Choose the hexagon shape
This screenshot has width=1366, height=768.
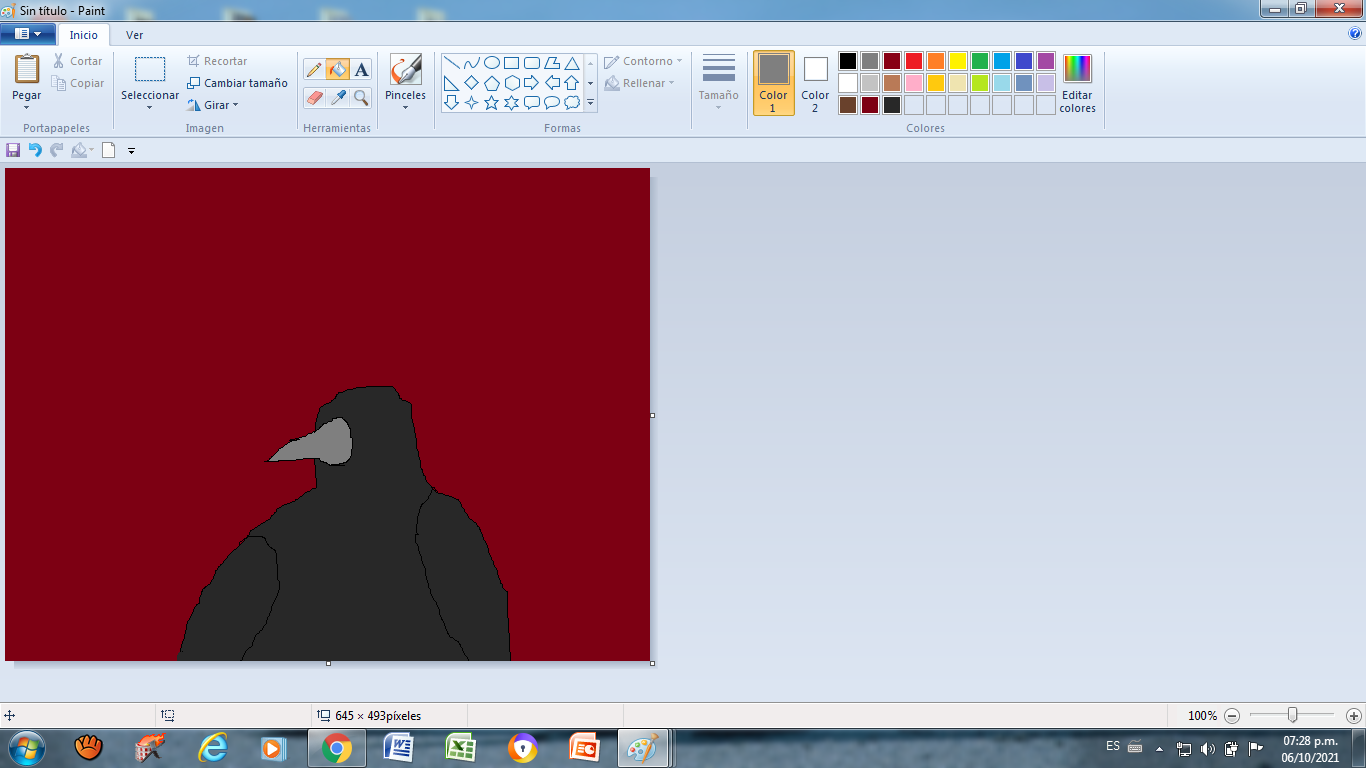coord(511,83)
